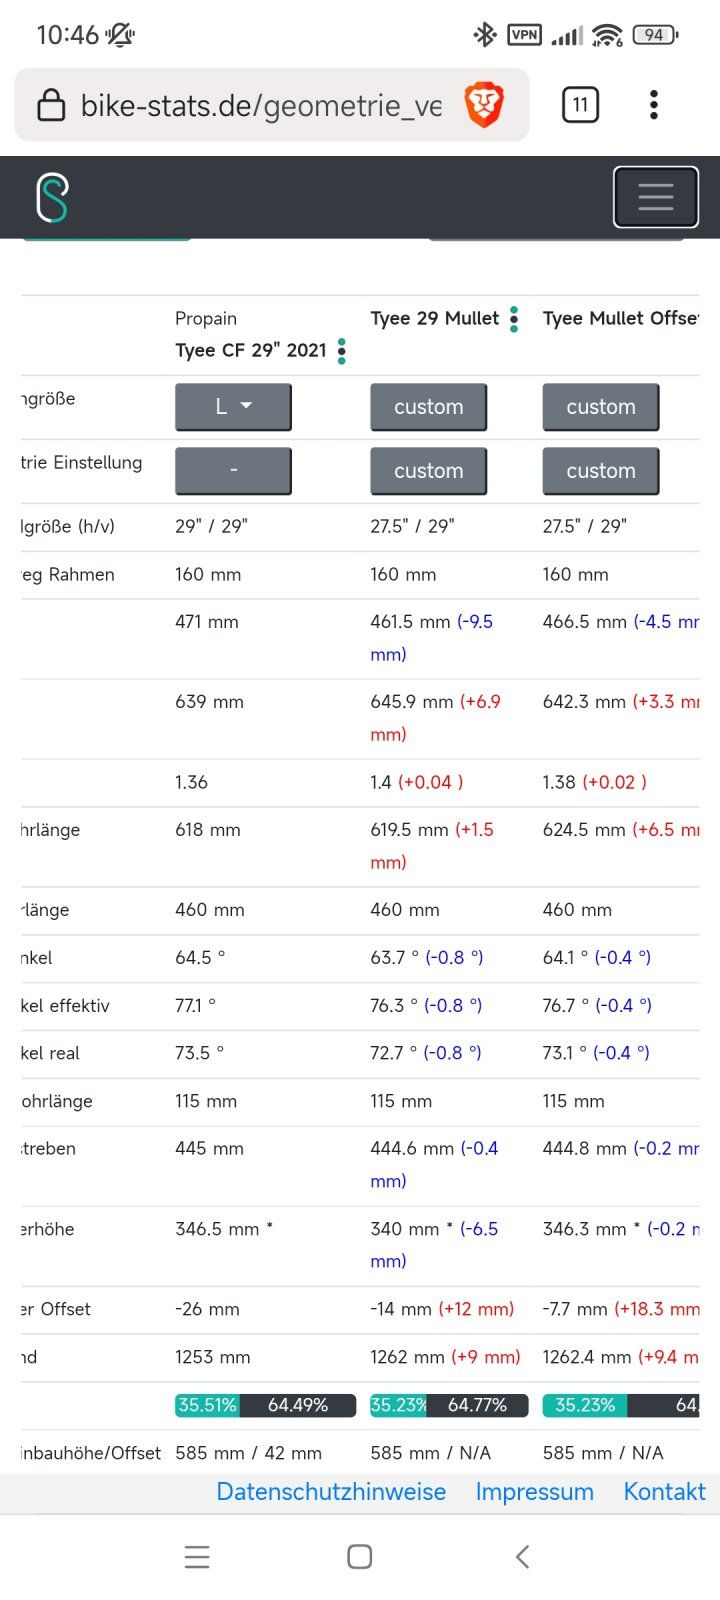Open the browser tab switcher showing 11

(580, 105)
